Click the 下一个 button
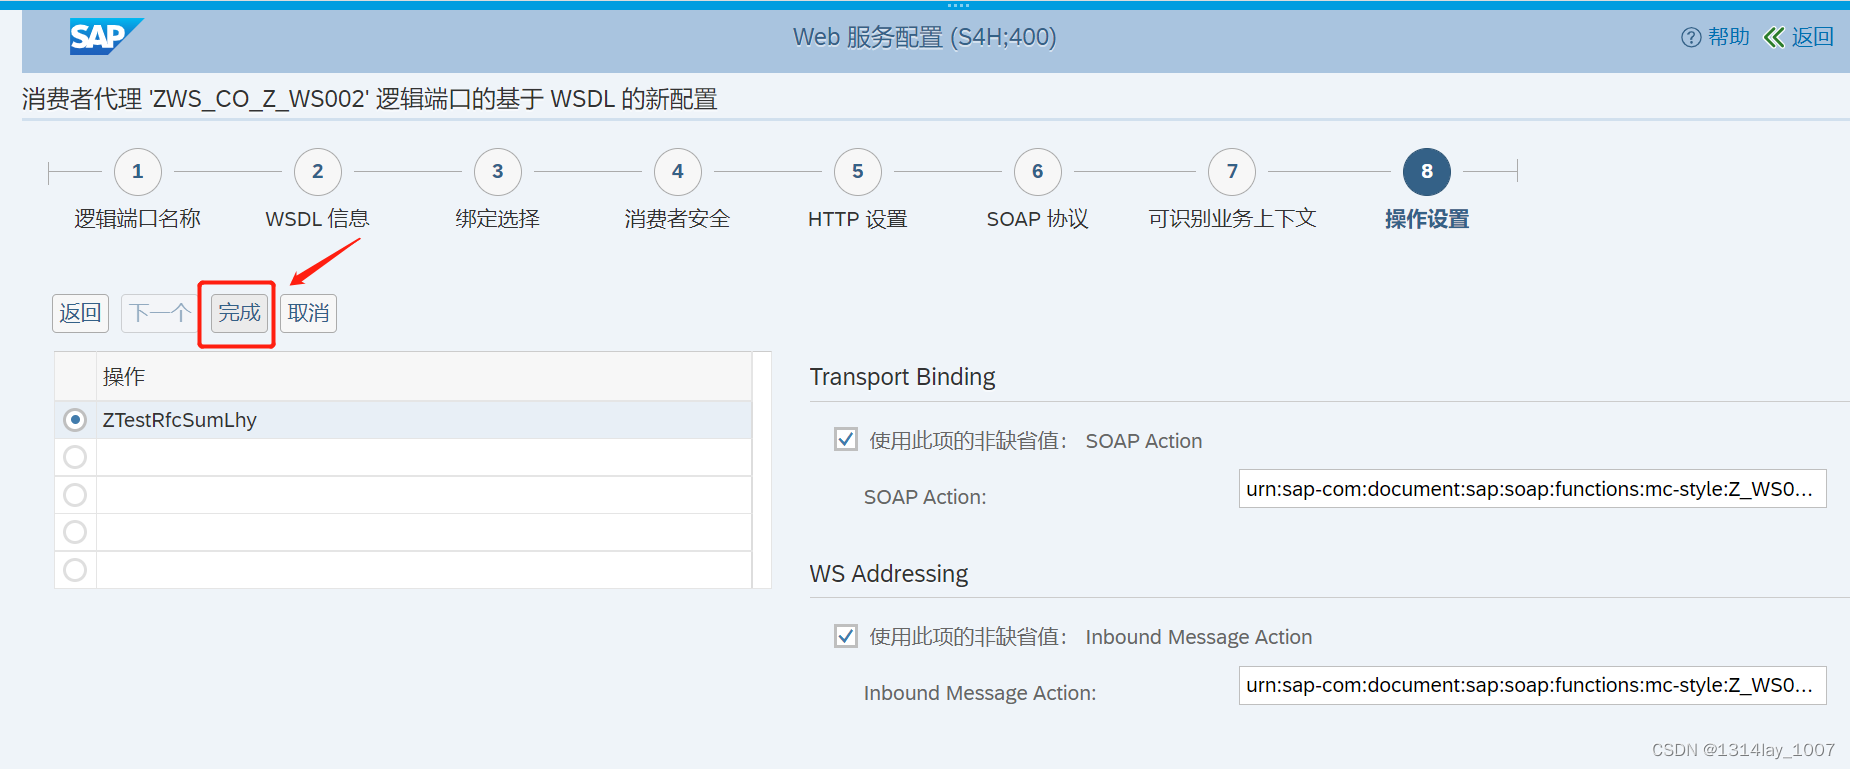1850x769 pixels. pyautogui.click(x=159, y=313)
